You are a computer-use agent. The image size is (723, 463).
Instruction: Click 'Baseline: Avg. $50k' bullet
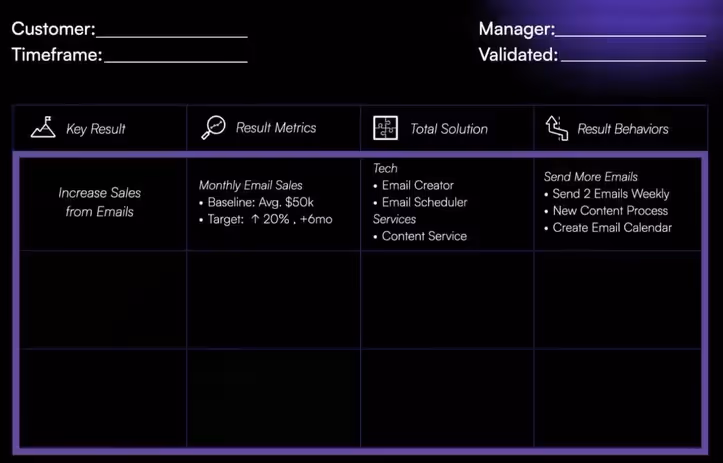click(x=256, y=202)
